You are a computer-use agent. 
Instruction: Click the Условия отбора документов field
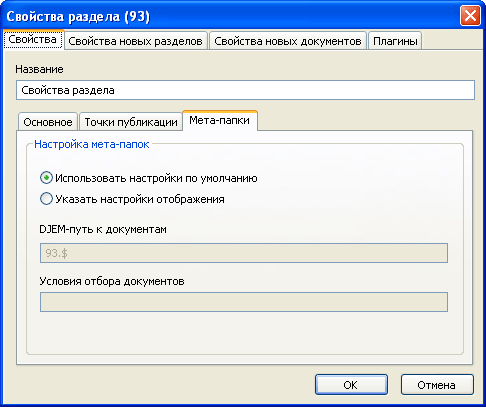[x=244, y=302]
